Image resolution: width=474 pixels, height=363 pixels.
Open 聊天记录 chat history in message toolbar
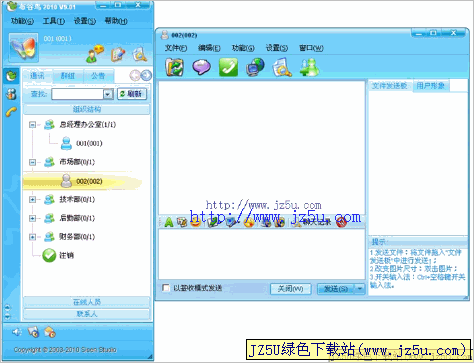(x=312, y=222)
